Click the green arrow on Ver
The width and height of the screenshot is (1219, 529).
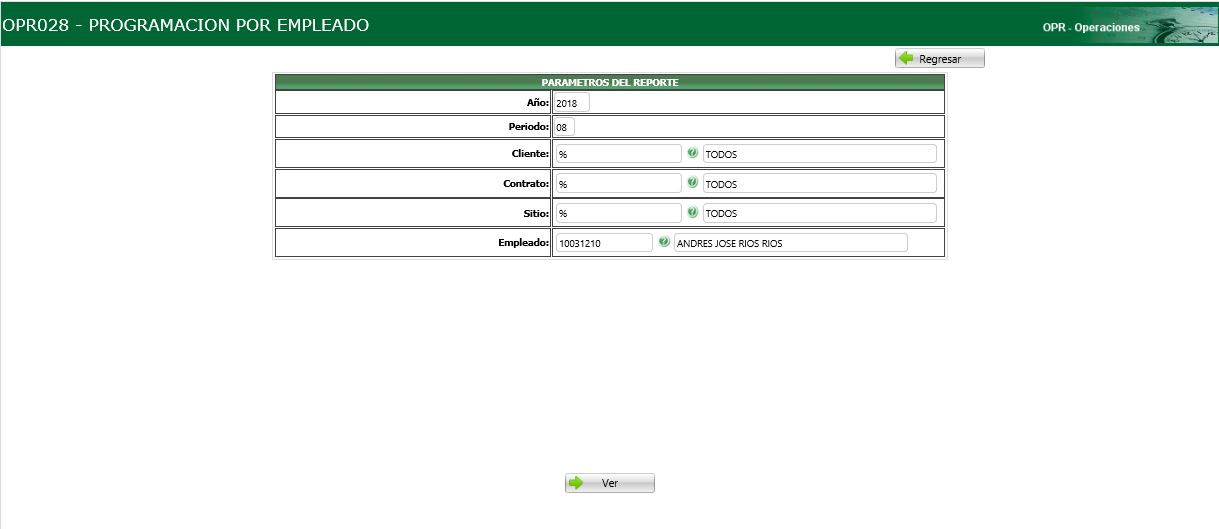[576, 483]
